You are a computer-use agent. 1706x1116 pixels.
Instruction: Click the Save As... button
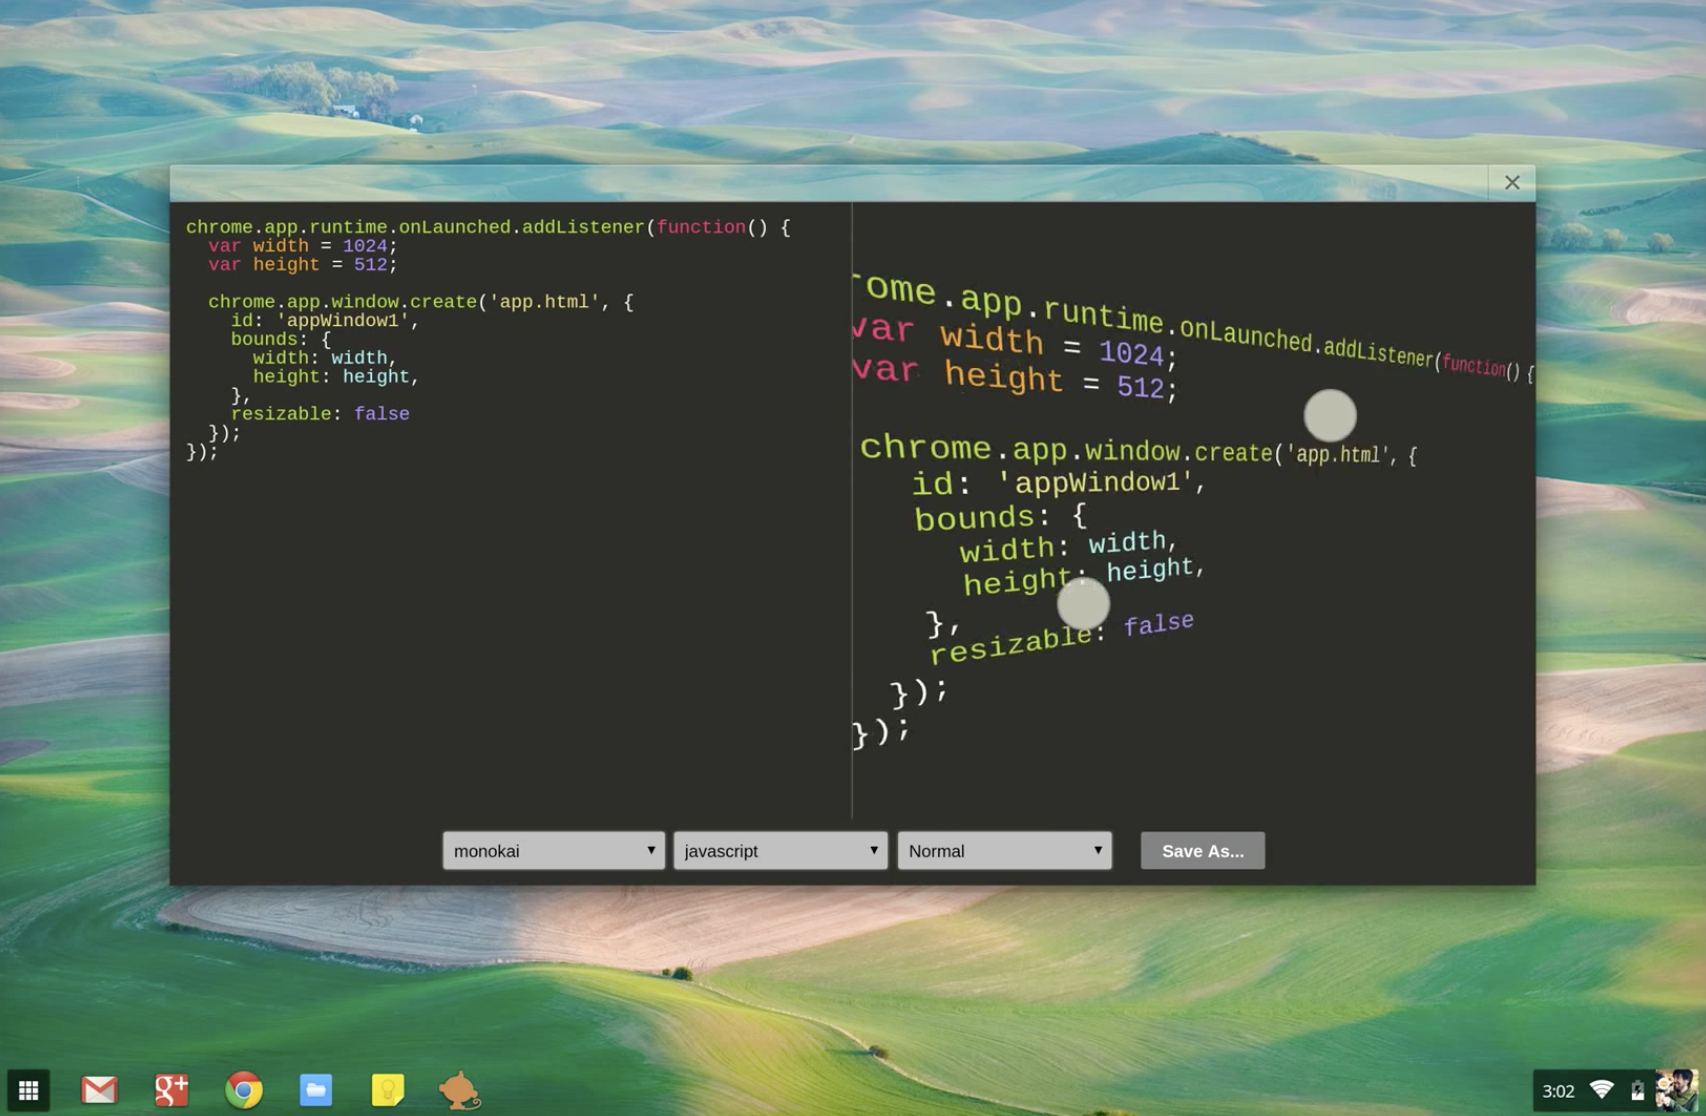pos(1202,851)
